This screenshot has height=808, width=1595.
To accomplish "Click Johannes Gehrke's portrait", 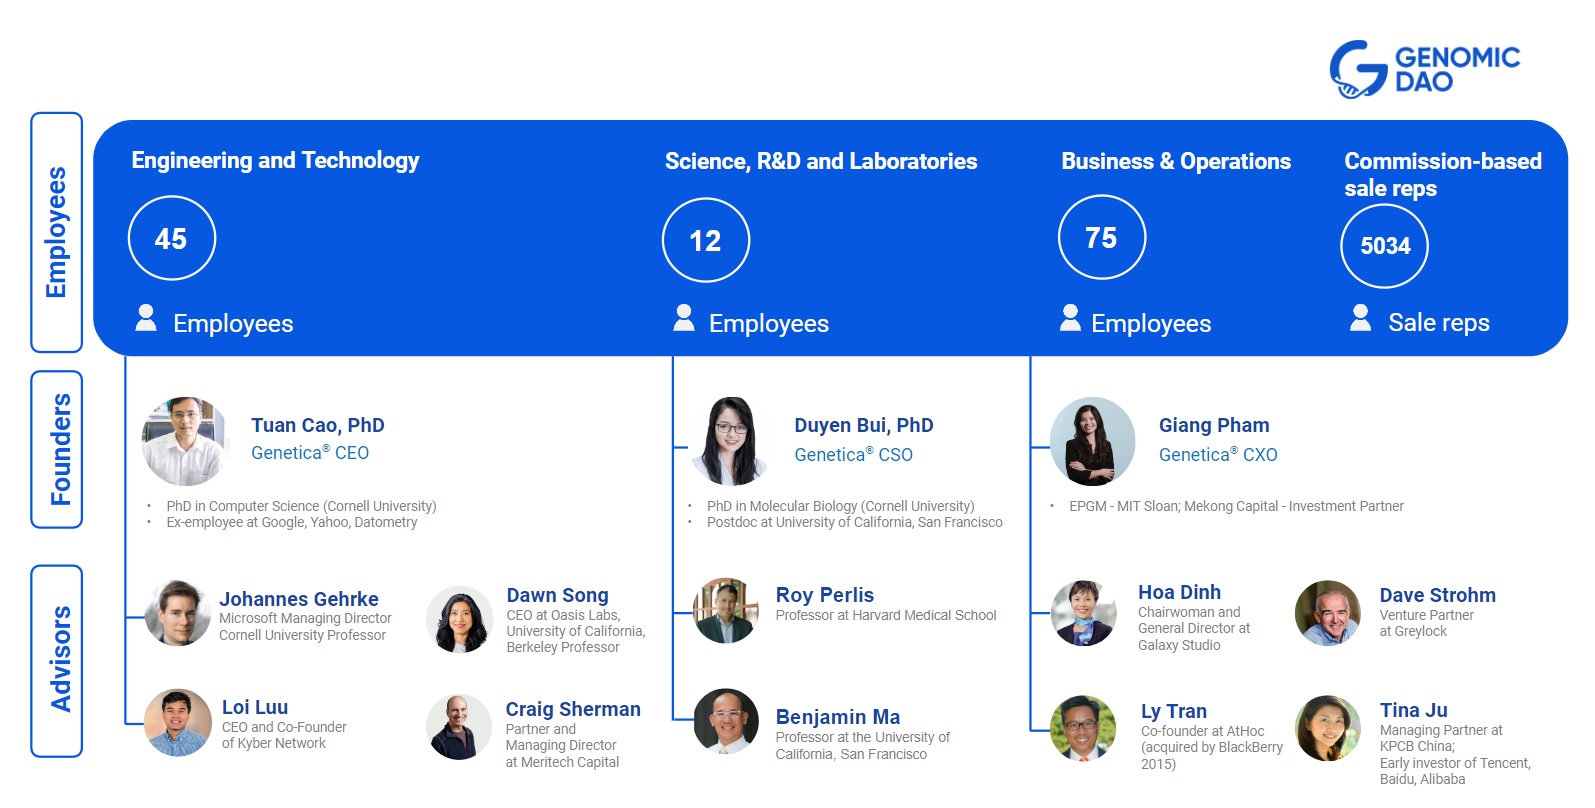I will coord(178,613).
